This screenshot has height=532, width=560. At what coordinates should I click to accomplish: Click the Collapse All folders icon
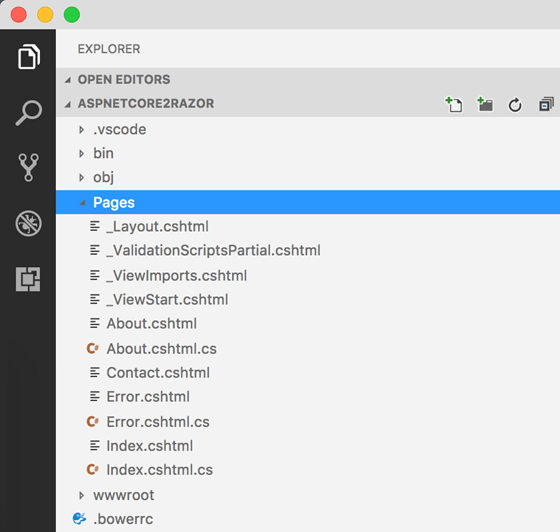coord(546,105)
